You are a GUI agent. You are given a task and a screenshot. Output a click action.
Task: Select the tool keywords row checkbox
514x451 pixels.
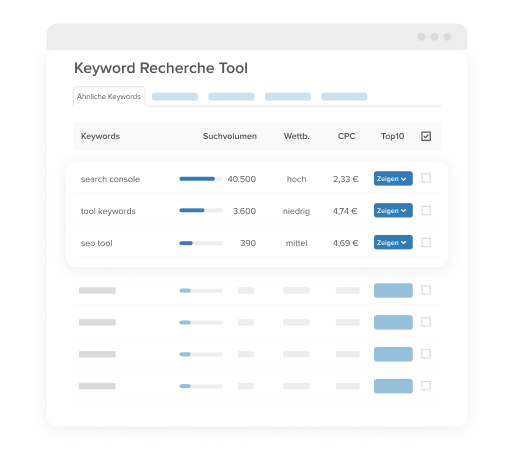click(x=426, y=210)
